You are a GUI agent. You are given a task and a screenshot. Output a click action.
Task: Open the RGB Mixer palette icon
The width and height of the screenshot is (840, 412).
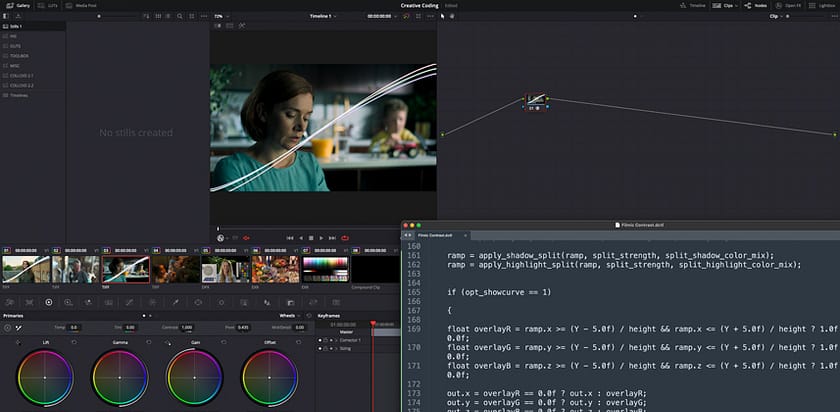click(88, 302)
